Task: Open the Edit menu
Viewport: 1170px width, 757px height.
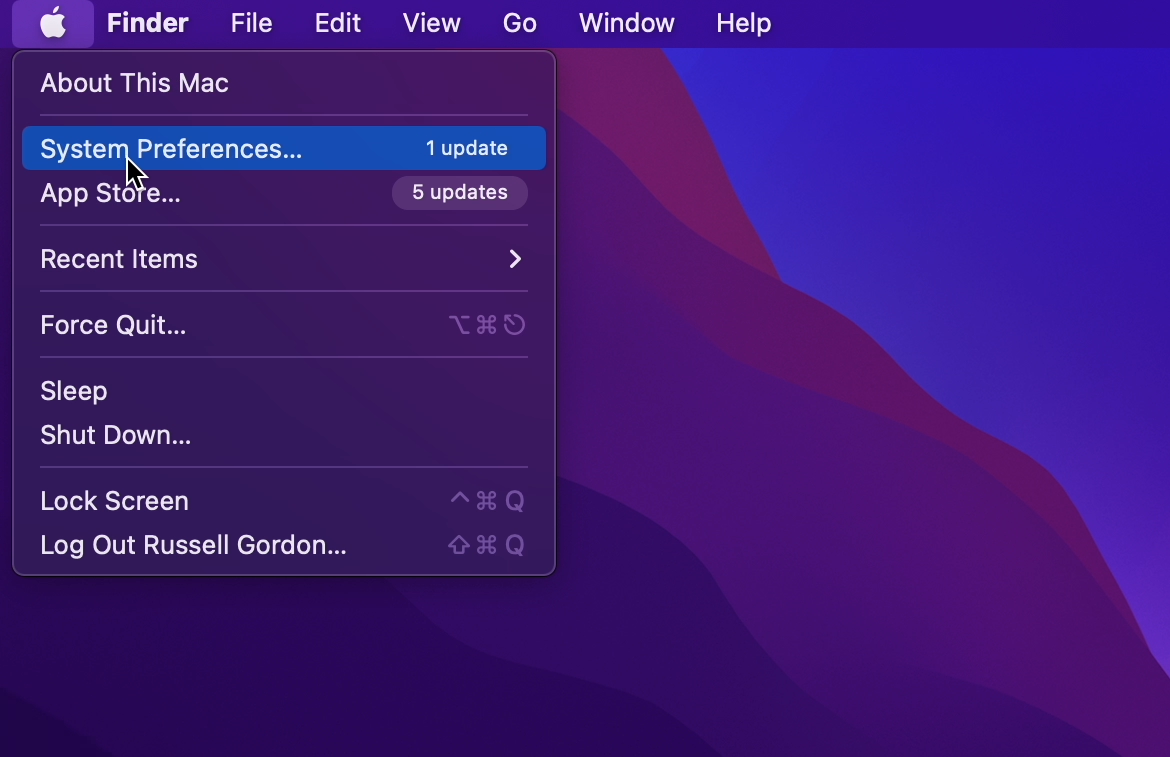Action: point(337,23)
